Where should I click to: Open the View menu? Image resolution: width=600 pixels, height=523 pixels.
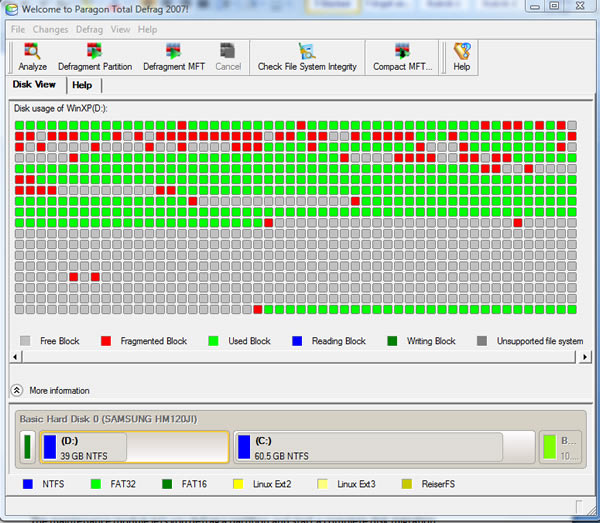point(120,29)
